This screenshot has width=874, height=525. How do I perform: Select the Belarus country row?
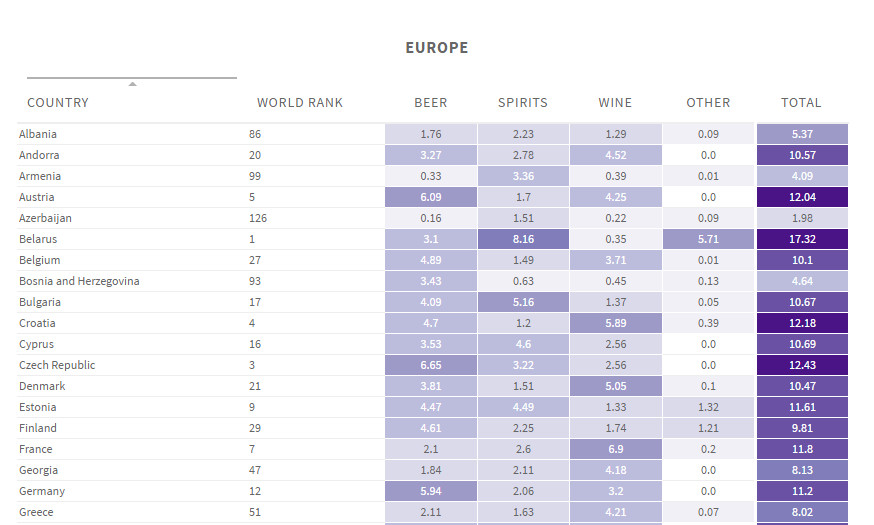click(x=38, y=240)
